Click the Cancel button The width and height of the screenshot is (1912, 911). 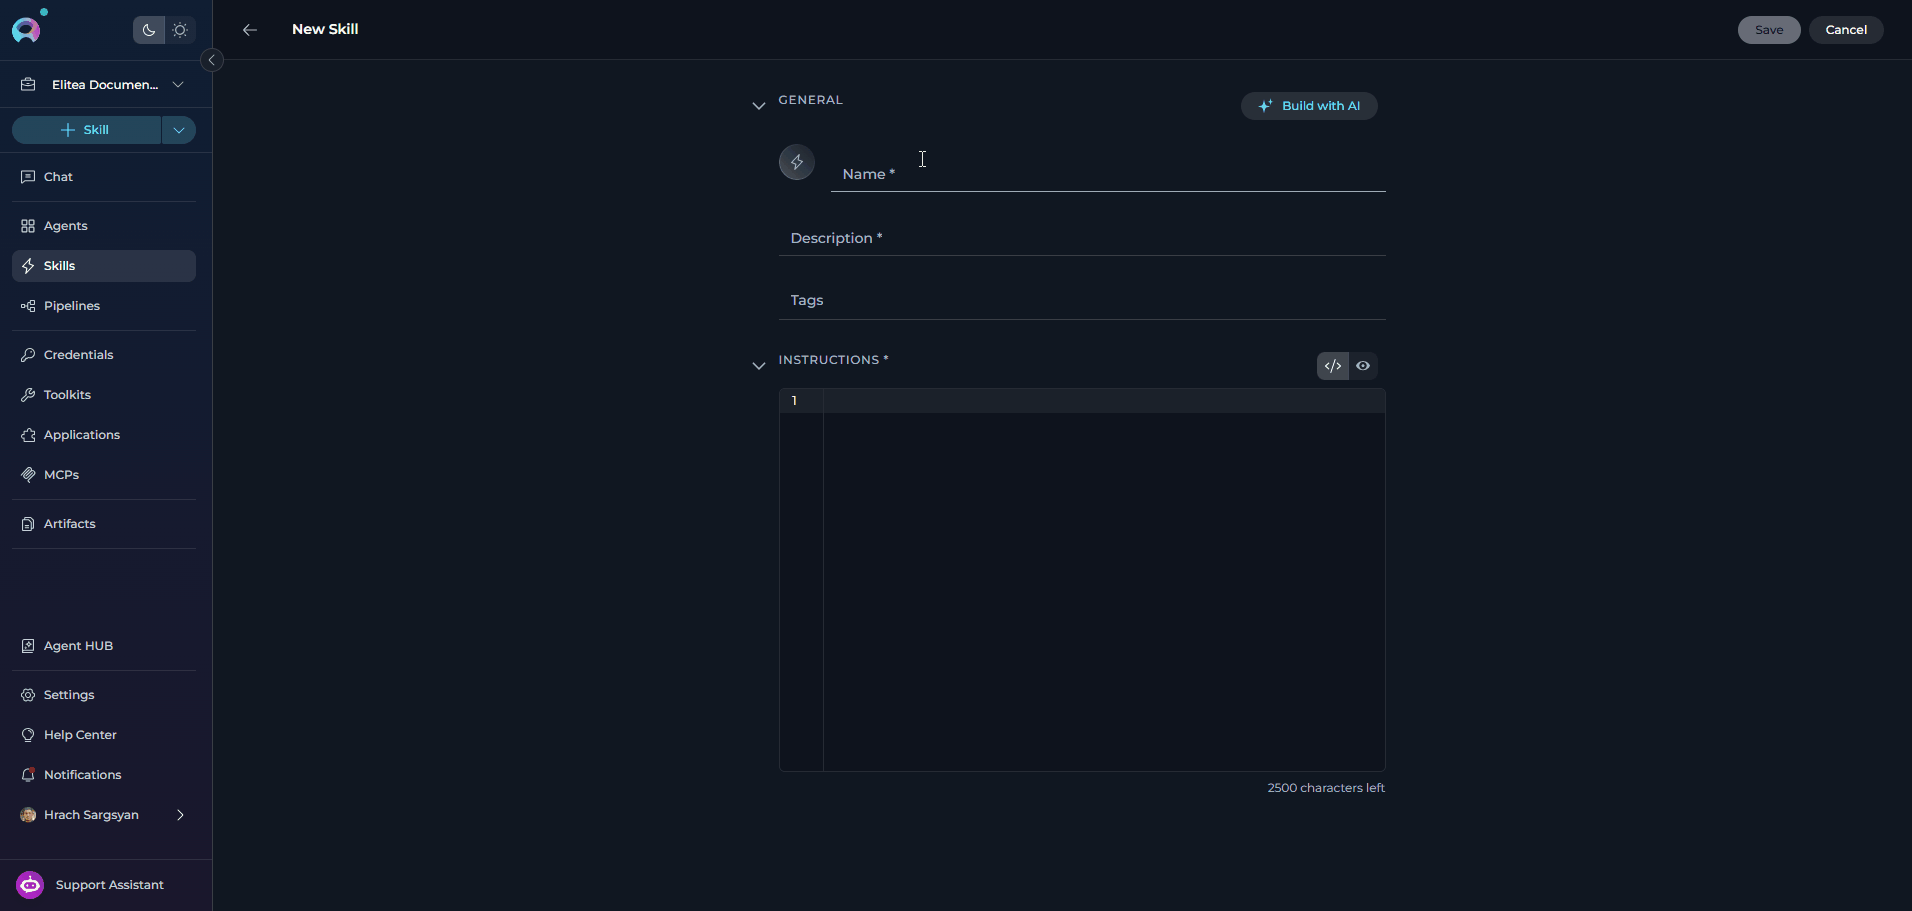pos(1846,30)
